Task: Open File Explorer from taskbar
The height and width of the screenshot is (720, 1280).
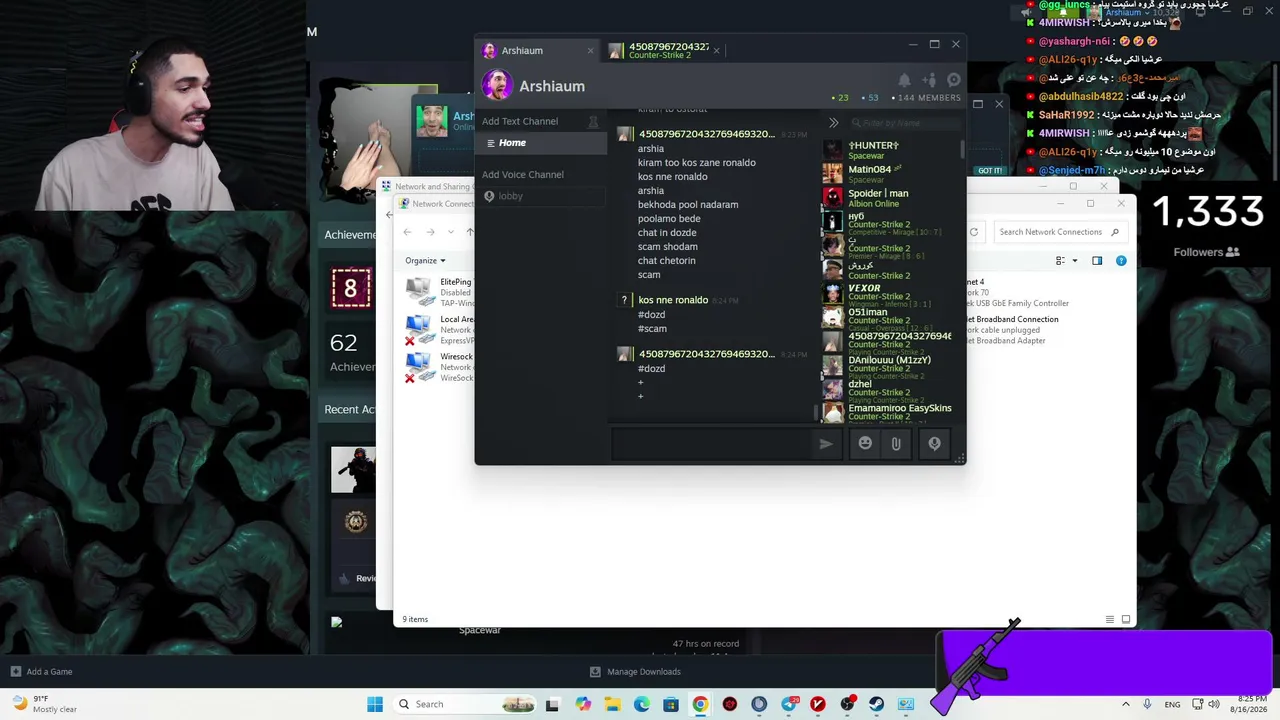Action: coord(612,704)
